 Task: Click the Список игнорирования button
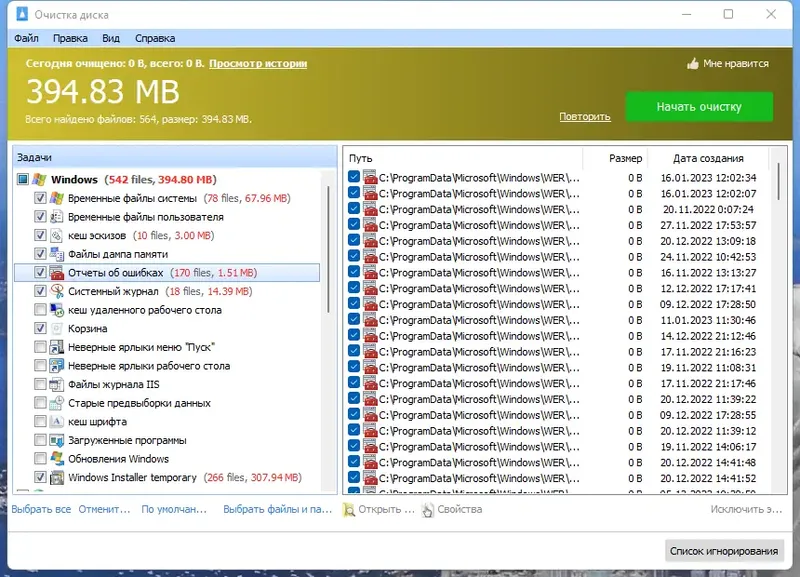coord(724,551)
